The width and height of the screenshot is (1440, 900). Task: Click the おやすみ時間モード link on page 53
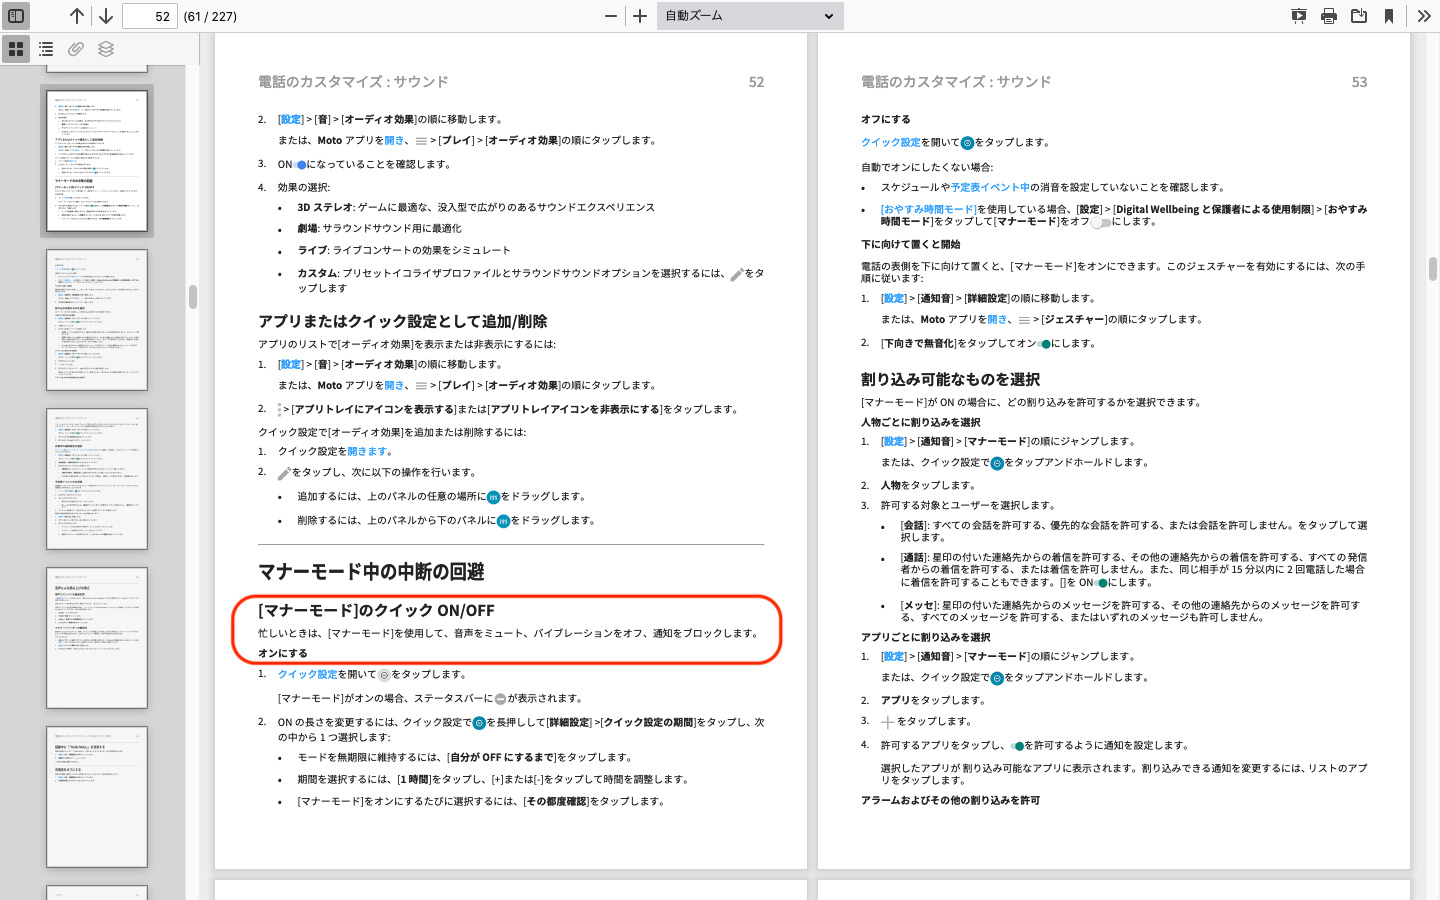coord(928,210)
